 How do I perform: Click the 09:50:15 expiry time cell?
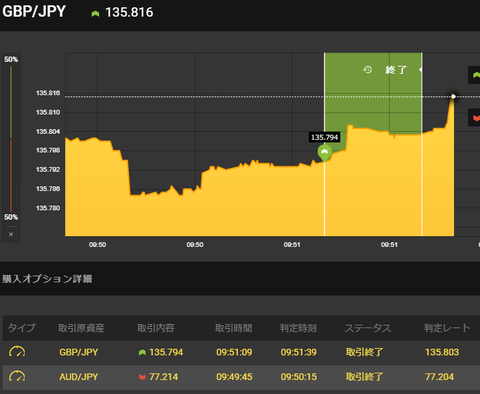tap(298, 377)
